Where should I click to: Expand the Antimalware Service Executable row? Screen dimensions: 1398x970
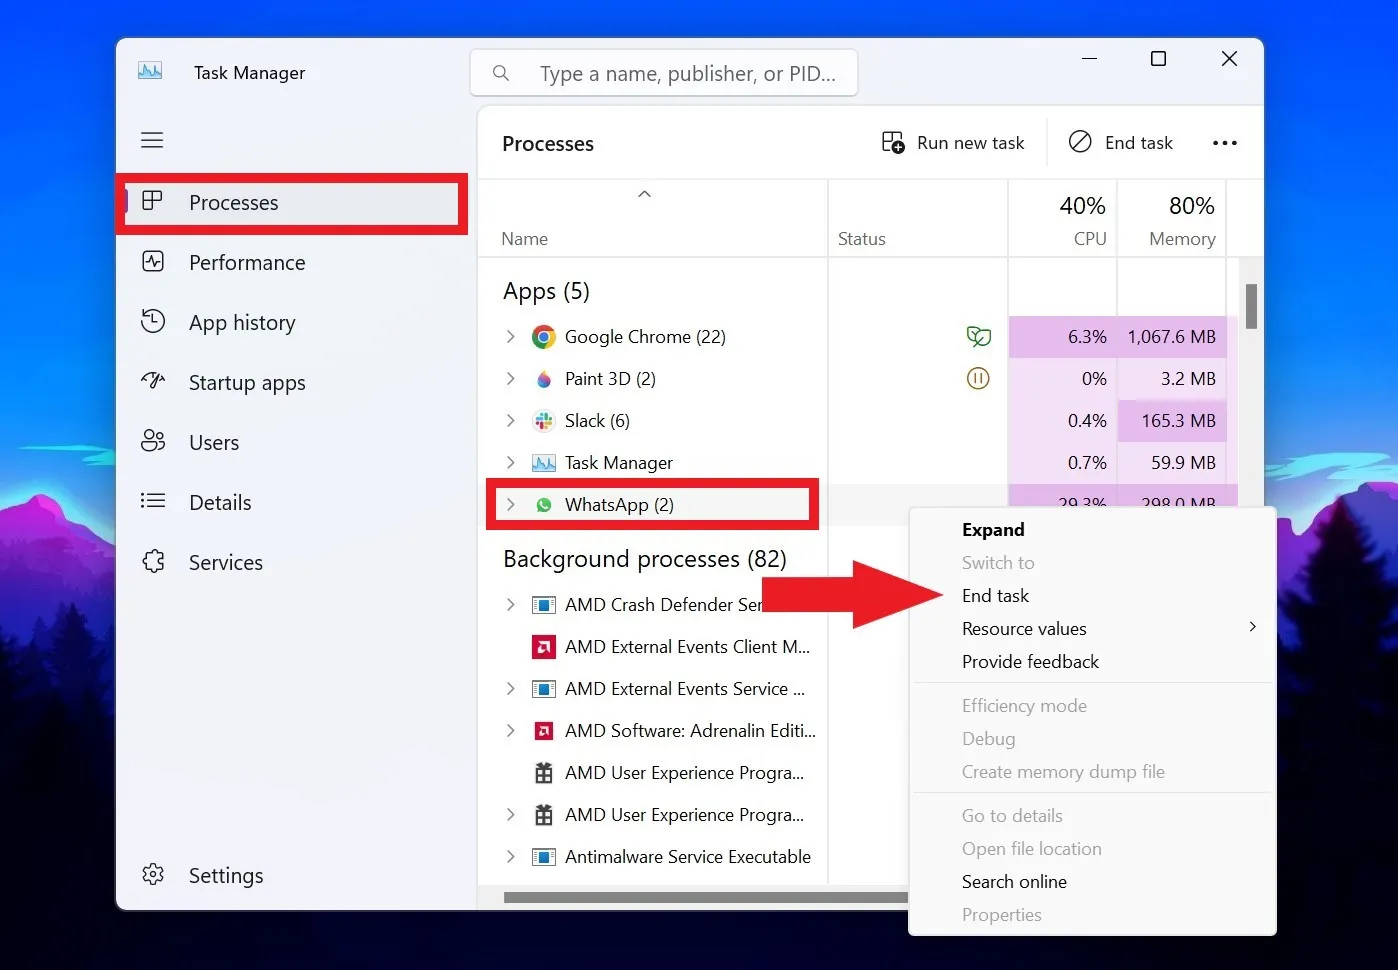coord(511,857)
